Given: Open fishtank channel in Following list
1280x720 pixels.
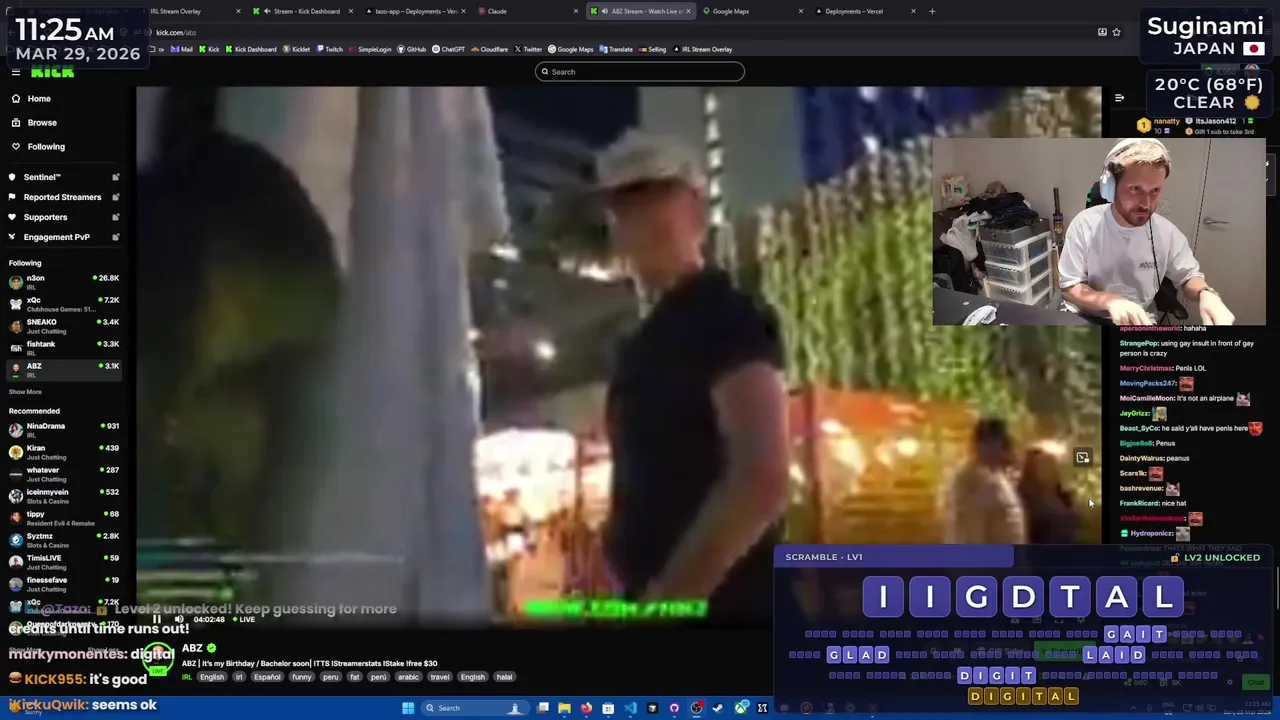Looking at the screenshot, I should pos(64,347).
